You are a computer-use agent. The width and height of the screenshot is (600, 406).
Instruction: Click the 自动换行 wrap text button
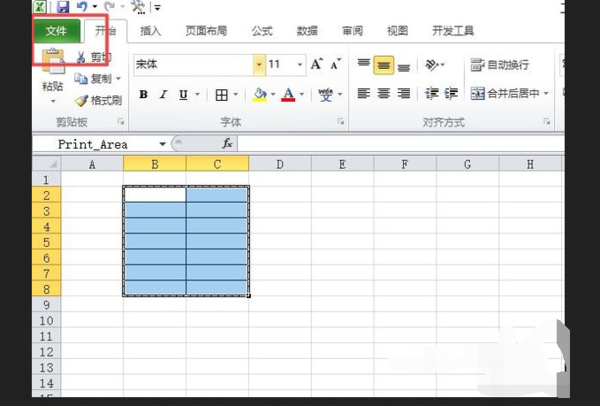point(500,65)
